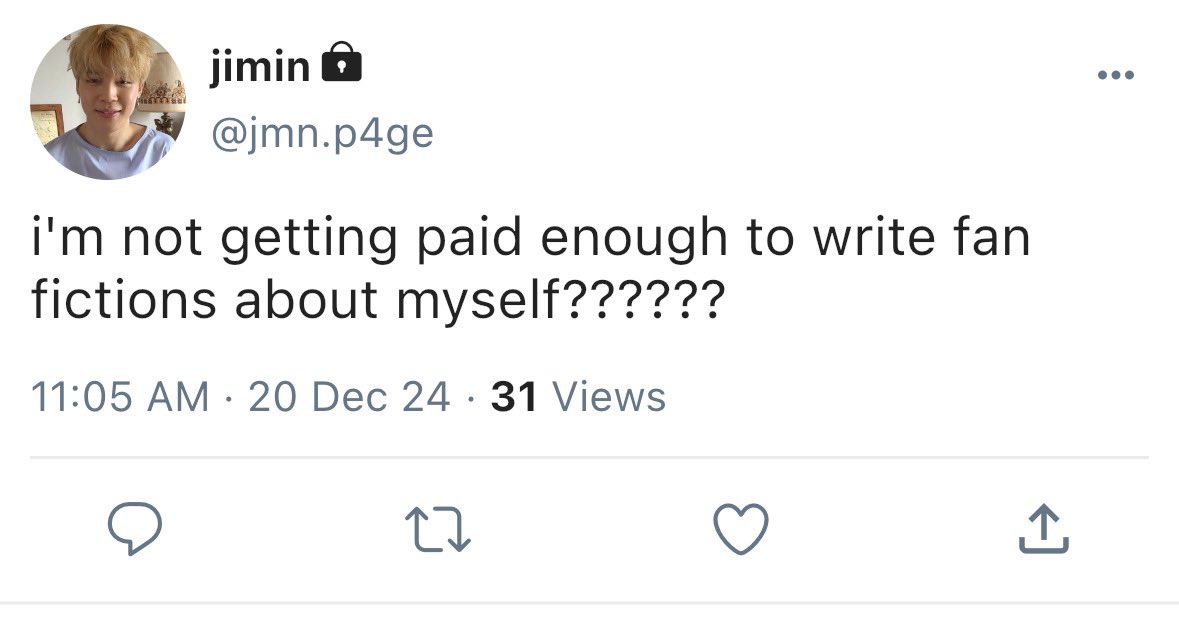1179x621 pixels.
Task: Click the word "paid" in tweet text
Action: [x=469, y=238]
